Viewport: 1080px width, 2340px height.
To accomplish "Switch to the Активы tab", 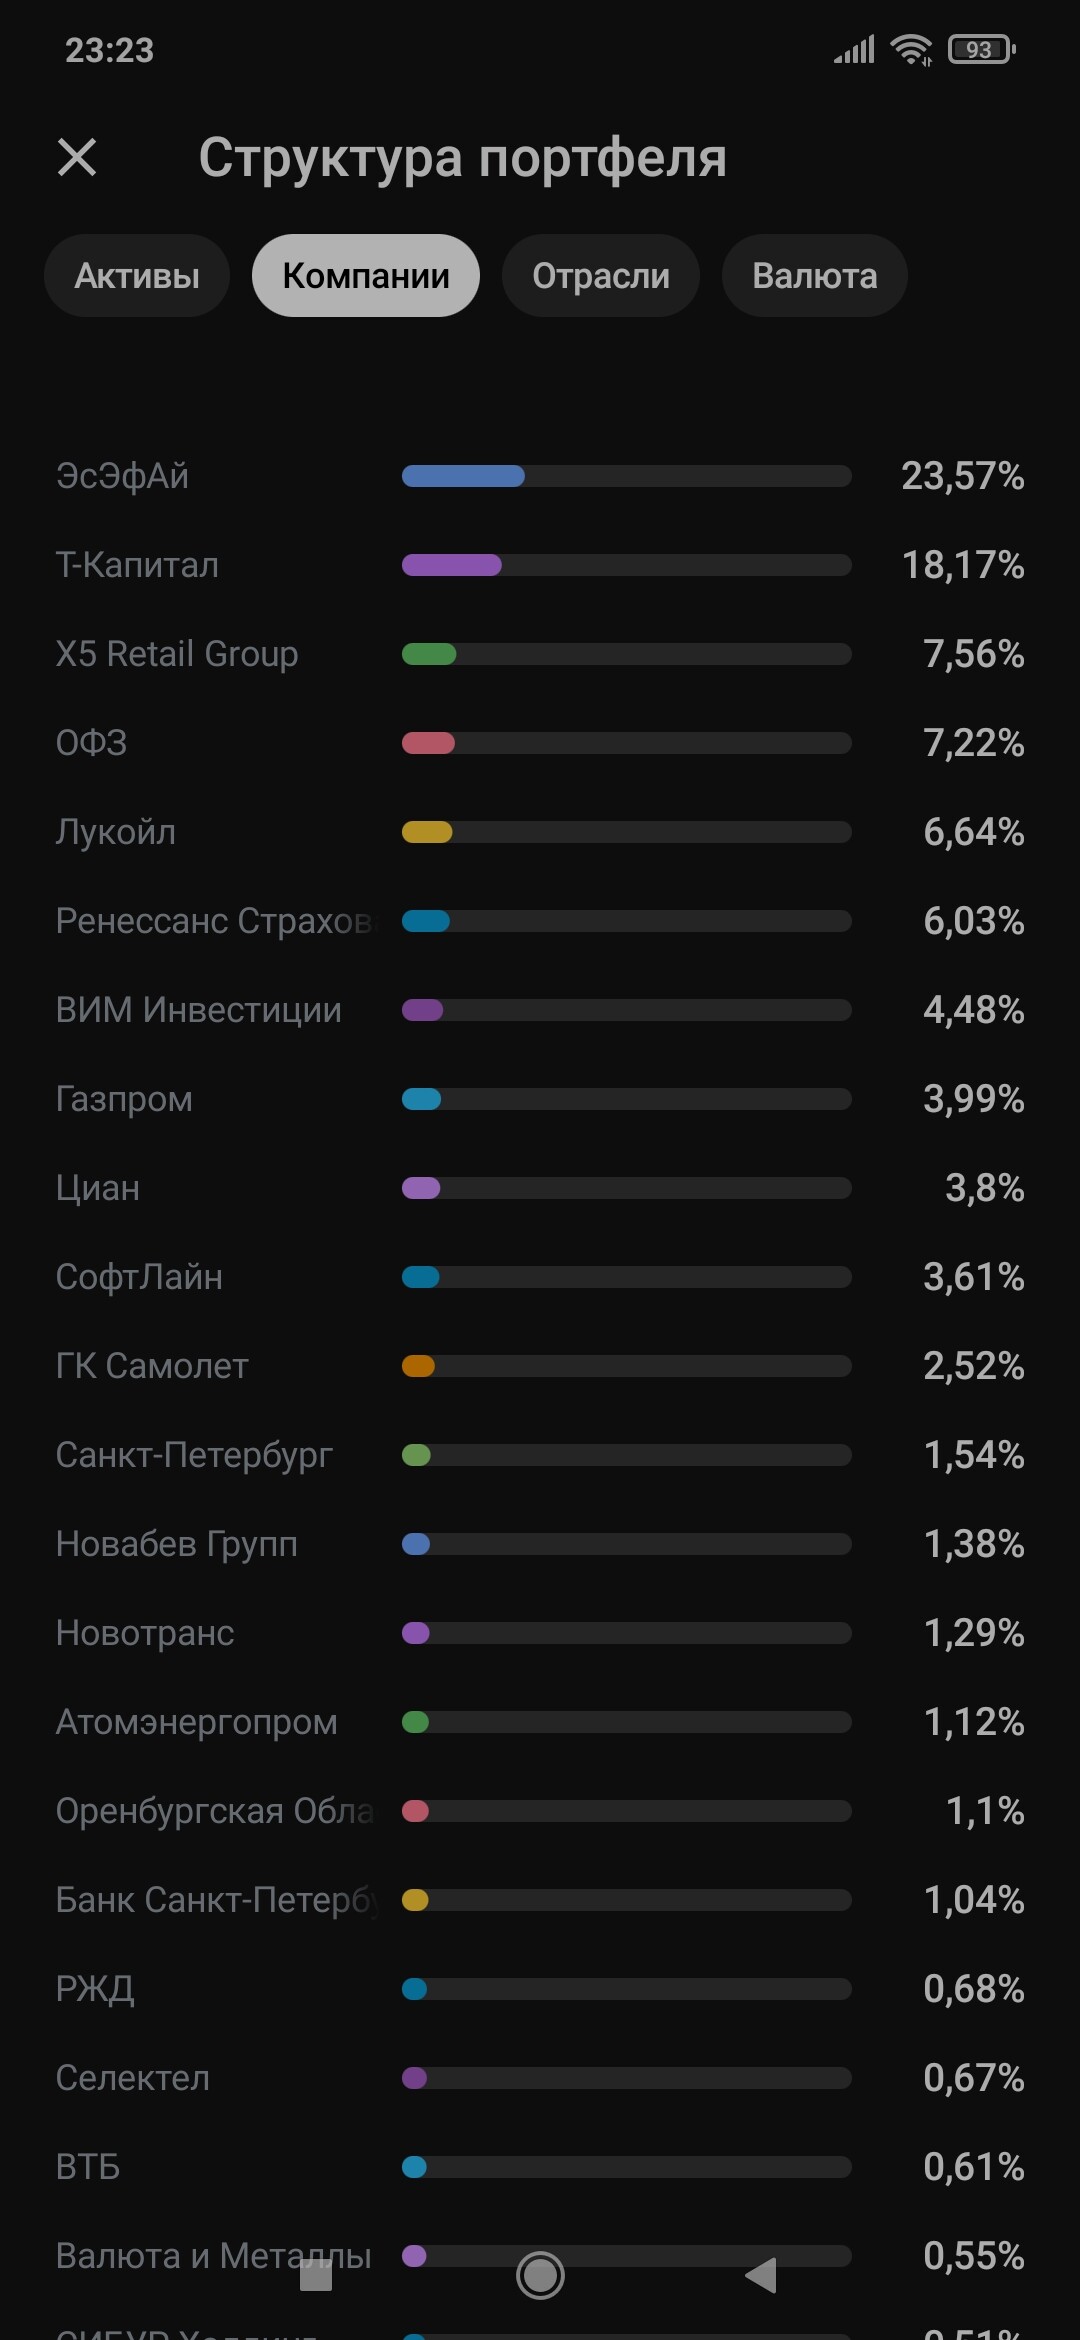I will [x=137, y=276].
